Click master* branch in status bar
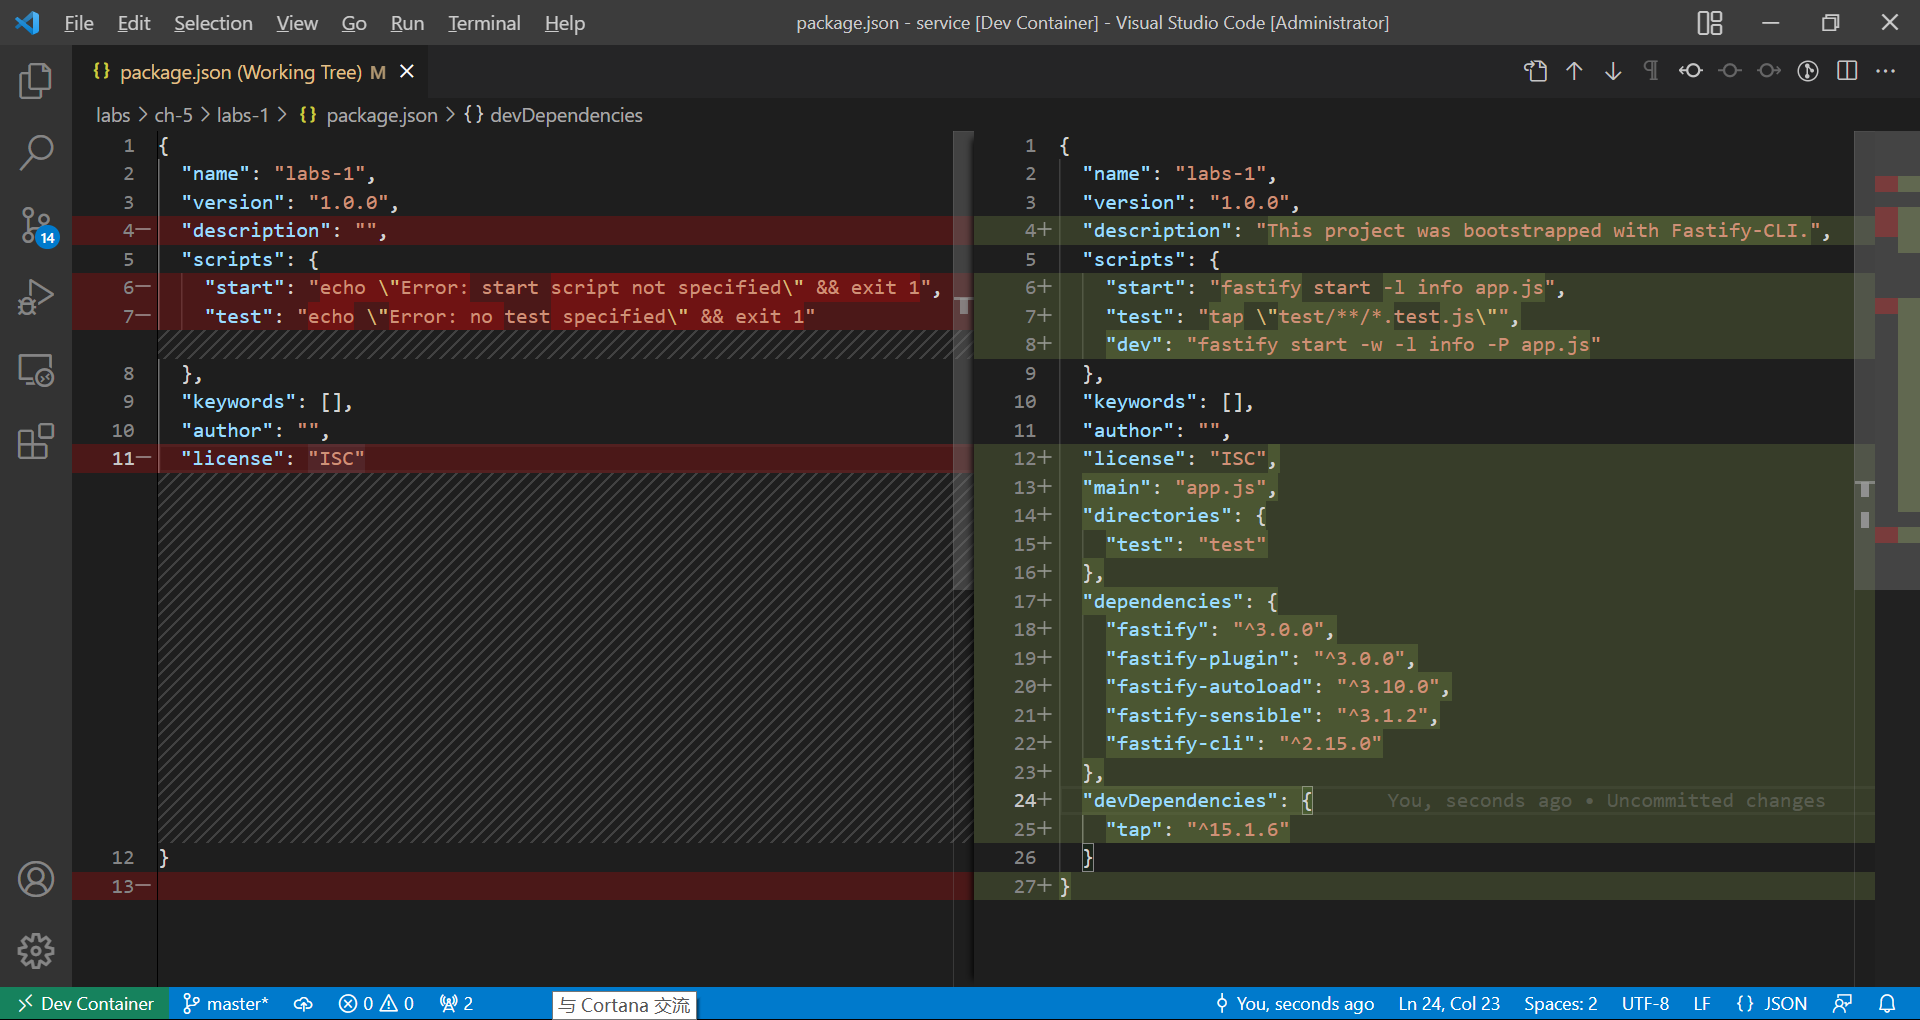1920x1020 pixels. click(x=226, y=1004)
